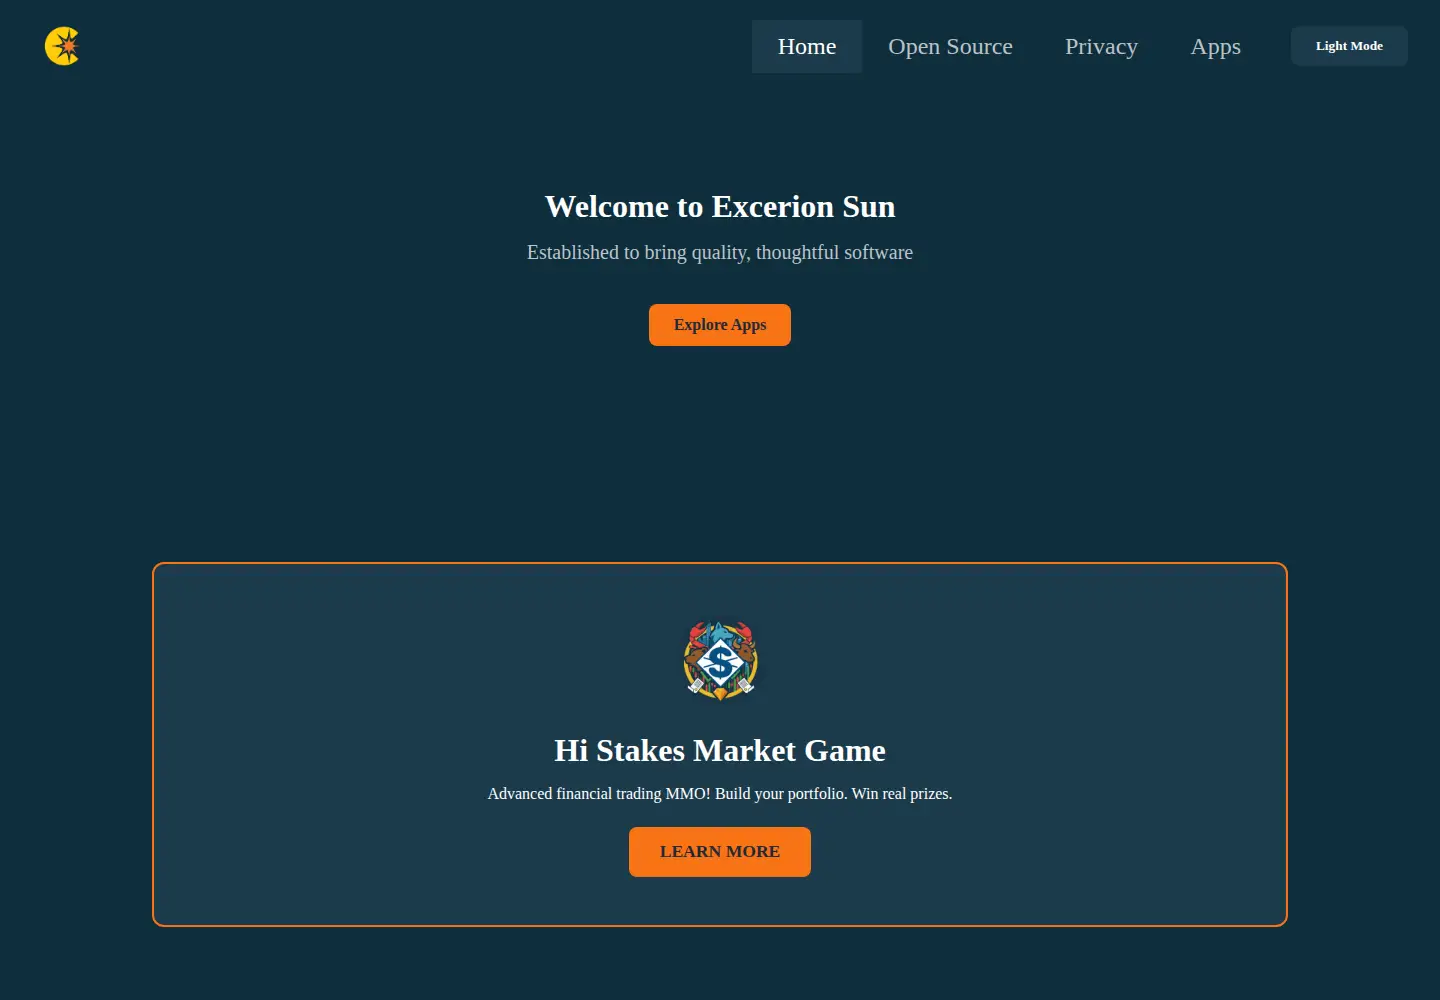Open the Home nav tab
The height and width of the screenshot is (1000, 1440).
coord(807,46)
